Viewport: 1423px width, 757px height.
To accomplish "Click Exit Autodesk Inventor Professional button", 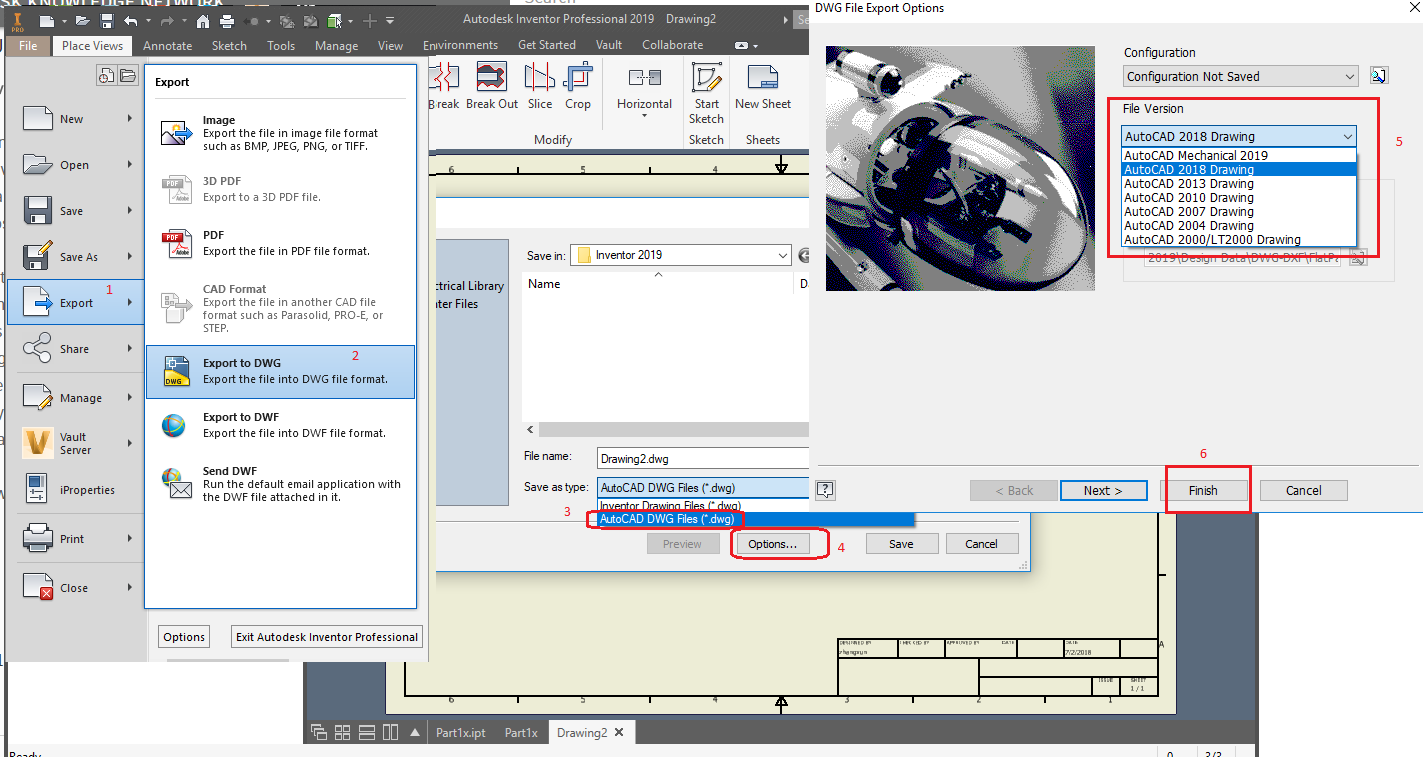I will (x=327, y=637).
